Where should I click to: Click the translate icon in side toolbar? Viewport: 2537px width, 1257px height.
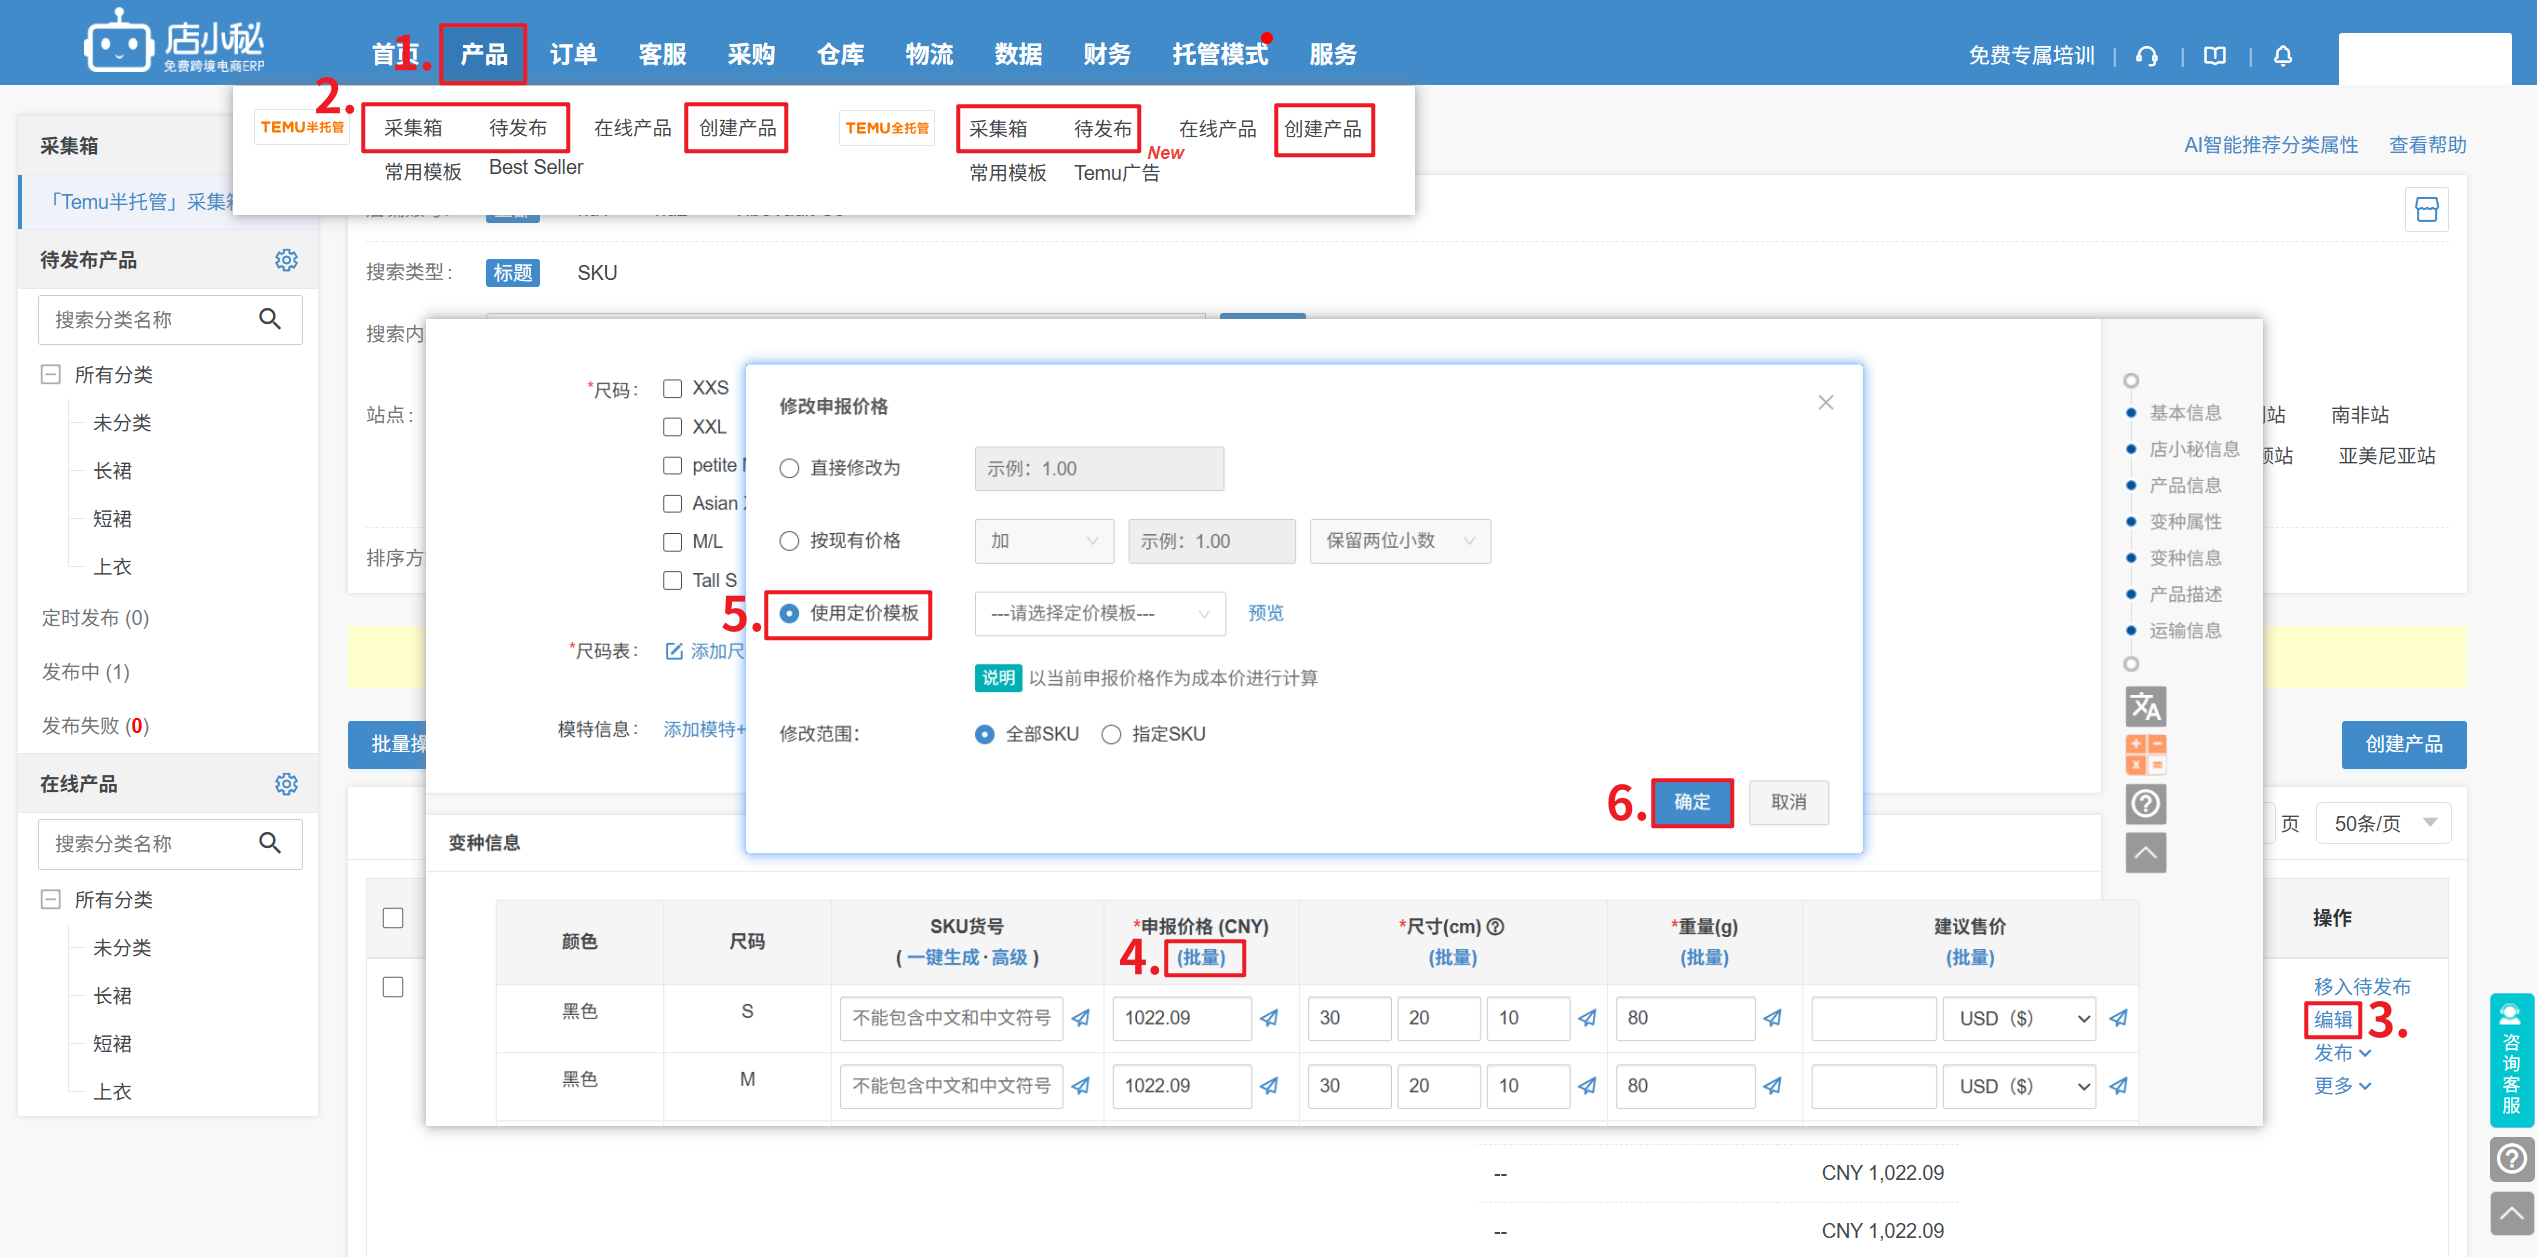coord(2145,706)
